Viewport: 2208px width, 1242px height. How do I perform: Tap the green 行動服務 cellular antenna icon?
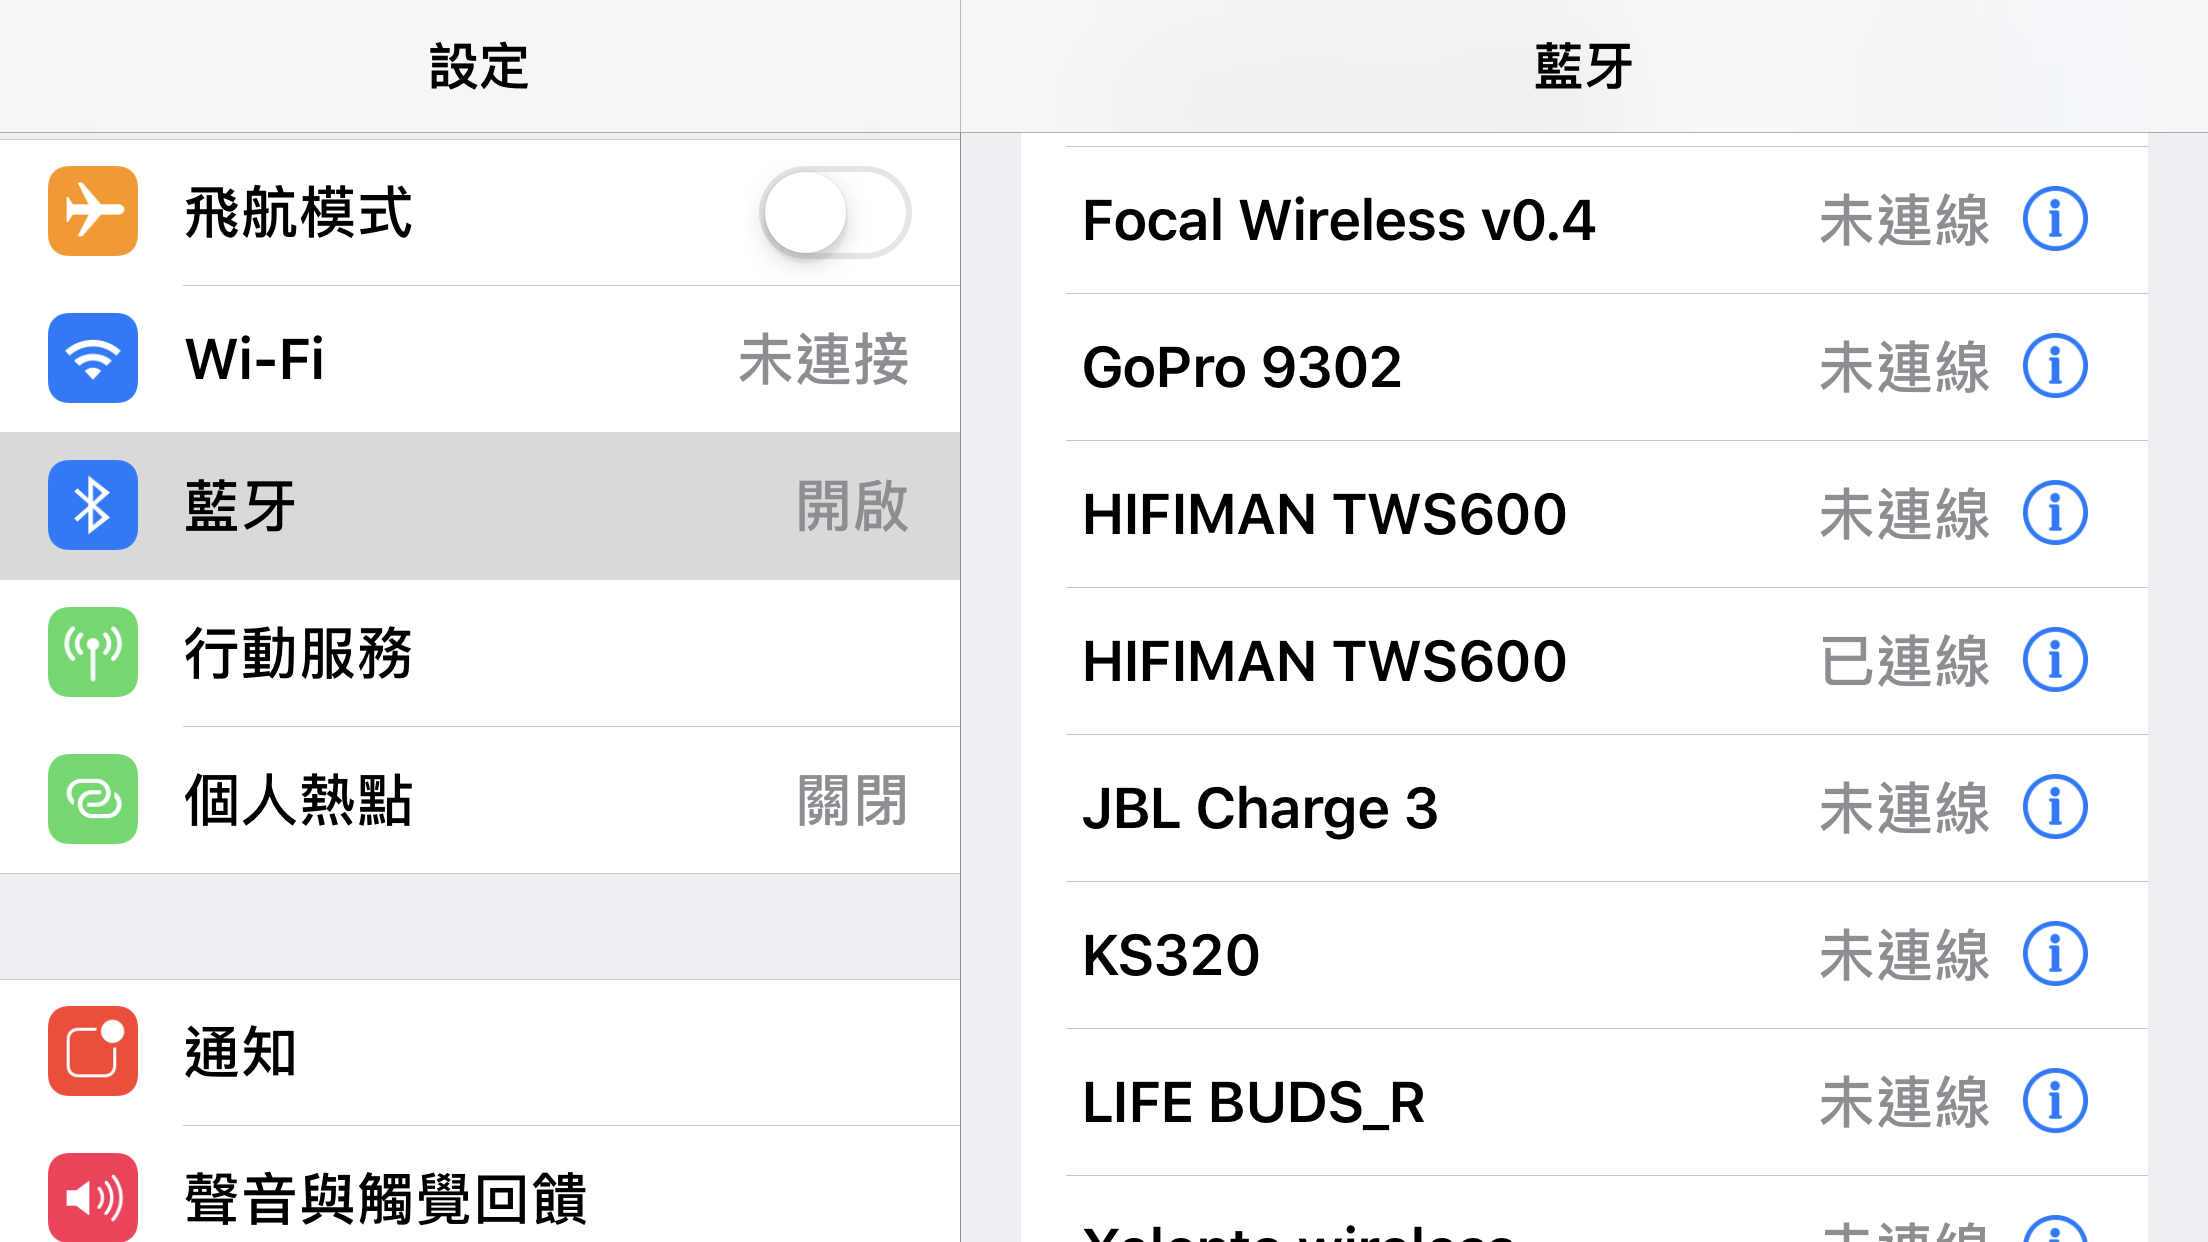93,652
